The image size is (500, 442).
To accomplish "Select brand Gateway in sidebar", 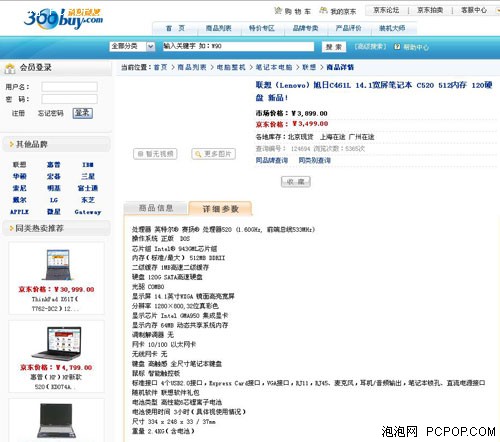I will pos(88,212).
